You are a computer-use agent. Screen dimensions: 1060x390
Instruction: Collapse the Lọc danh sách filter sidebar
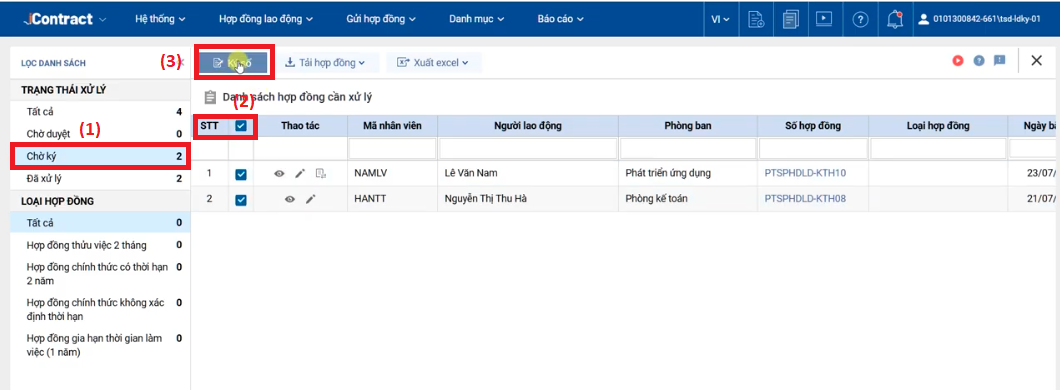click(x=181, y=63)
